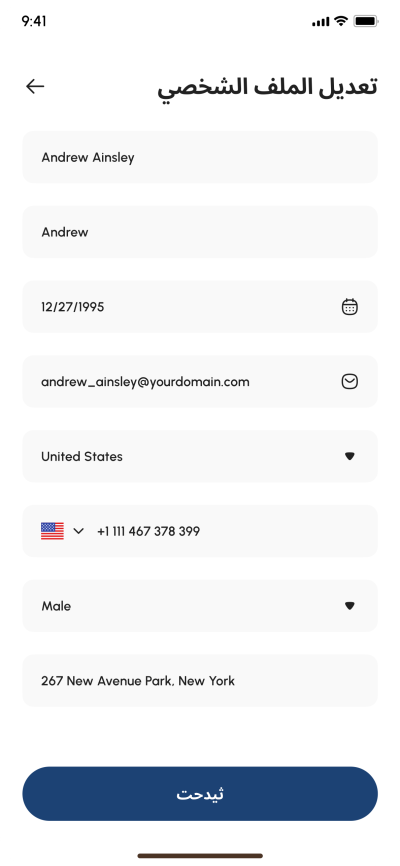Expand the Male gender dropdown arrow
400x866 pixels.
[349, 606]
